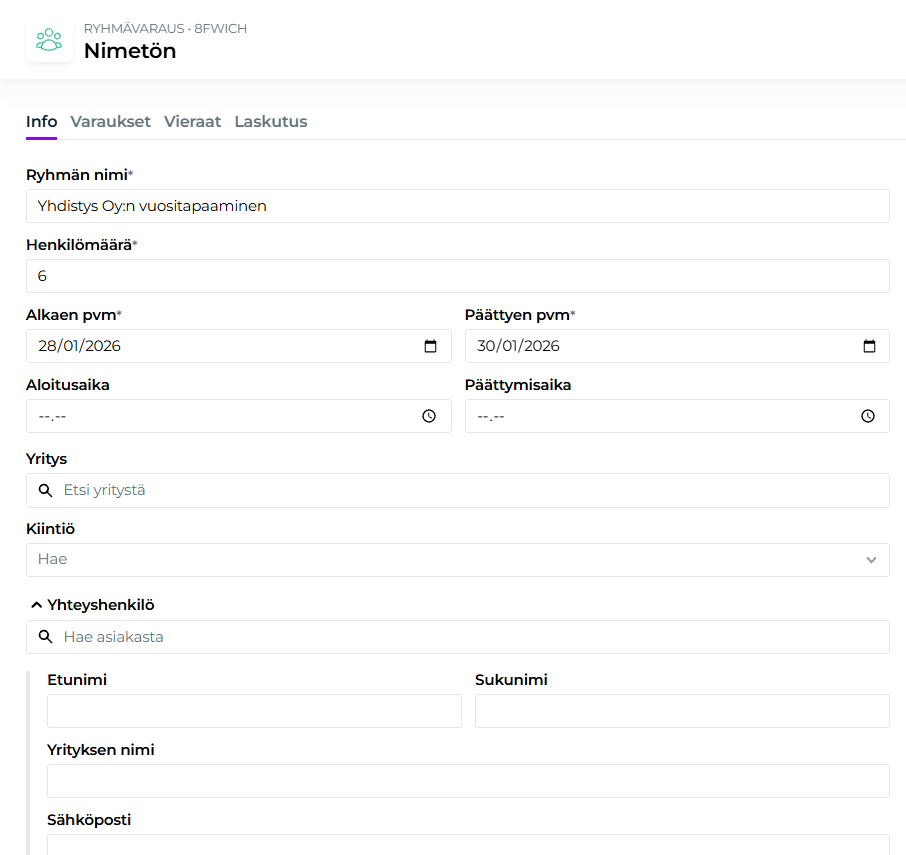Click magnifier icon in Yritys search
This screenshot has height=855, width=906.
[x=45, y=490]
